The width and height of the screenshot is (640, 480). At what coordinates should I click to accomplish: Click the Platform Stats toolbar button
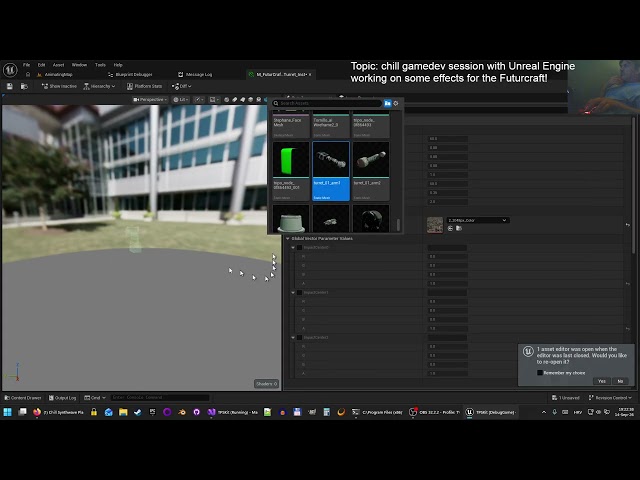[x=144, y=86]
